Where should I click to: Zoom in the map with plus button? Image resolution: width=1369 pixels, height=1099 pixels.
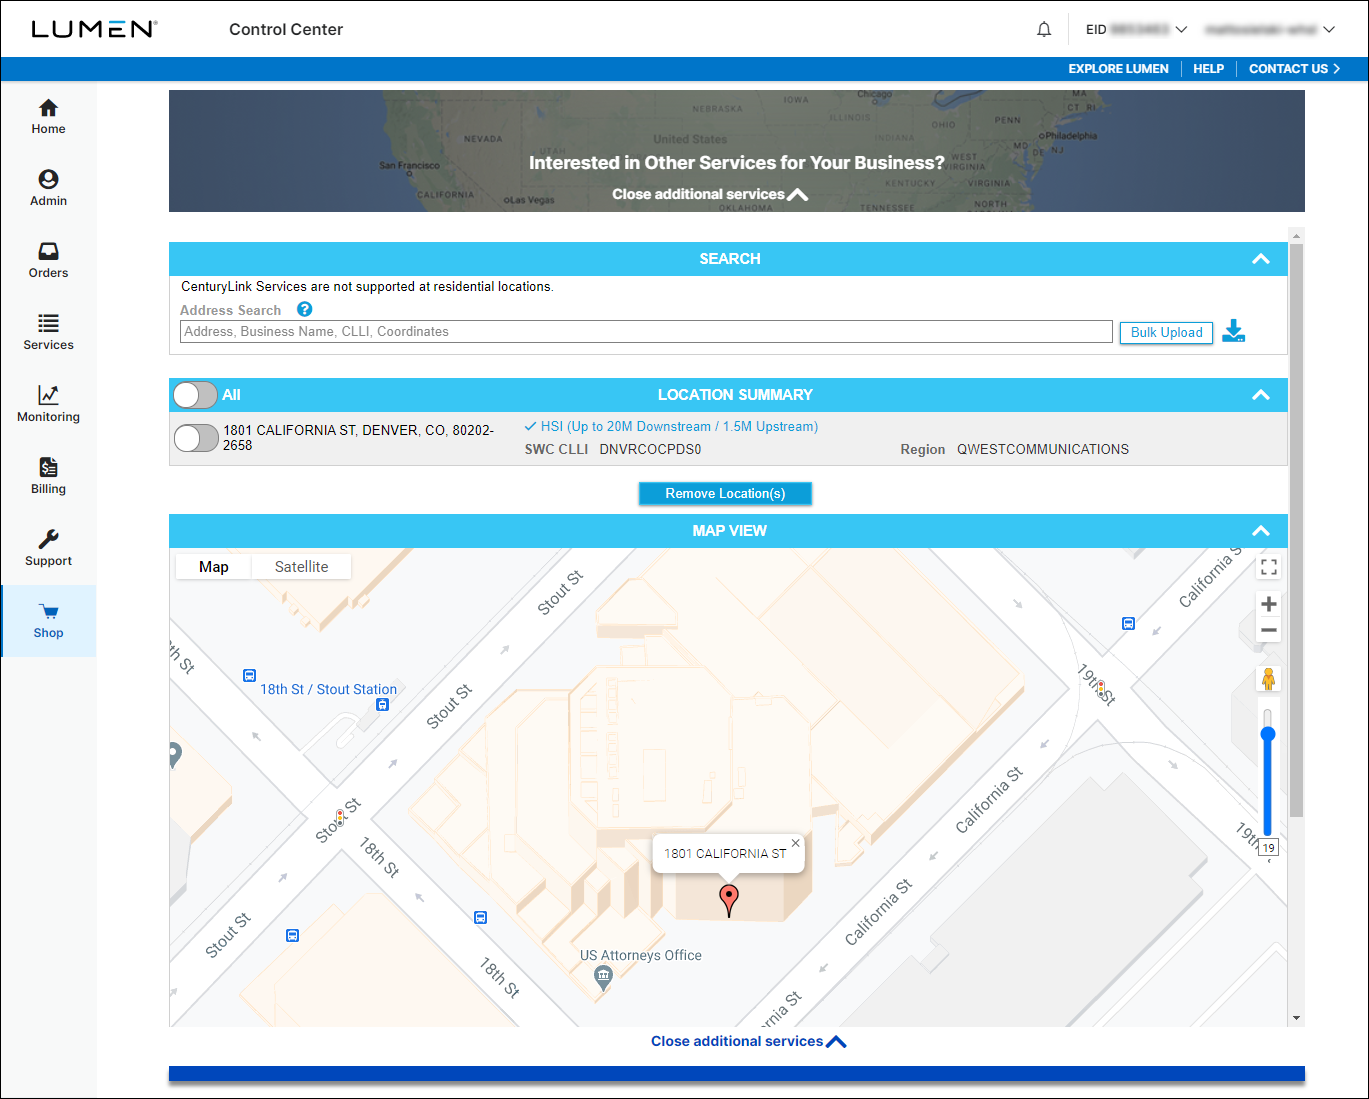(1269, 604)
